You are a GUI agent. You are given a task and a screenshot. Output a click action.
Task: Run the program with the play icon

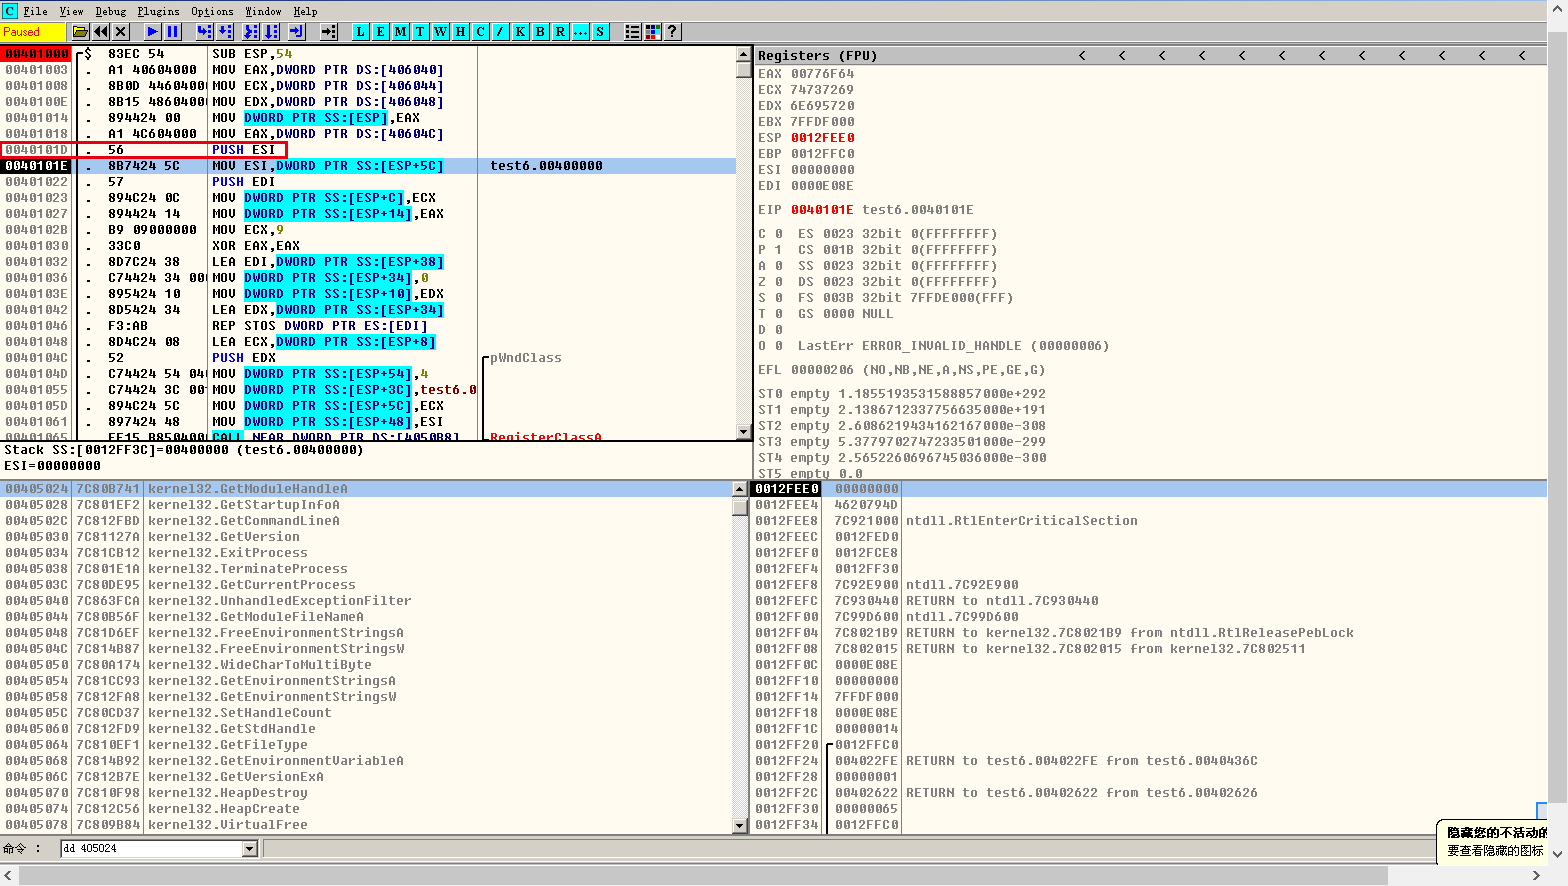click(153, 32)
